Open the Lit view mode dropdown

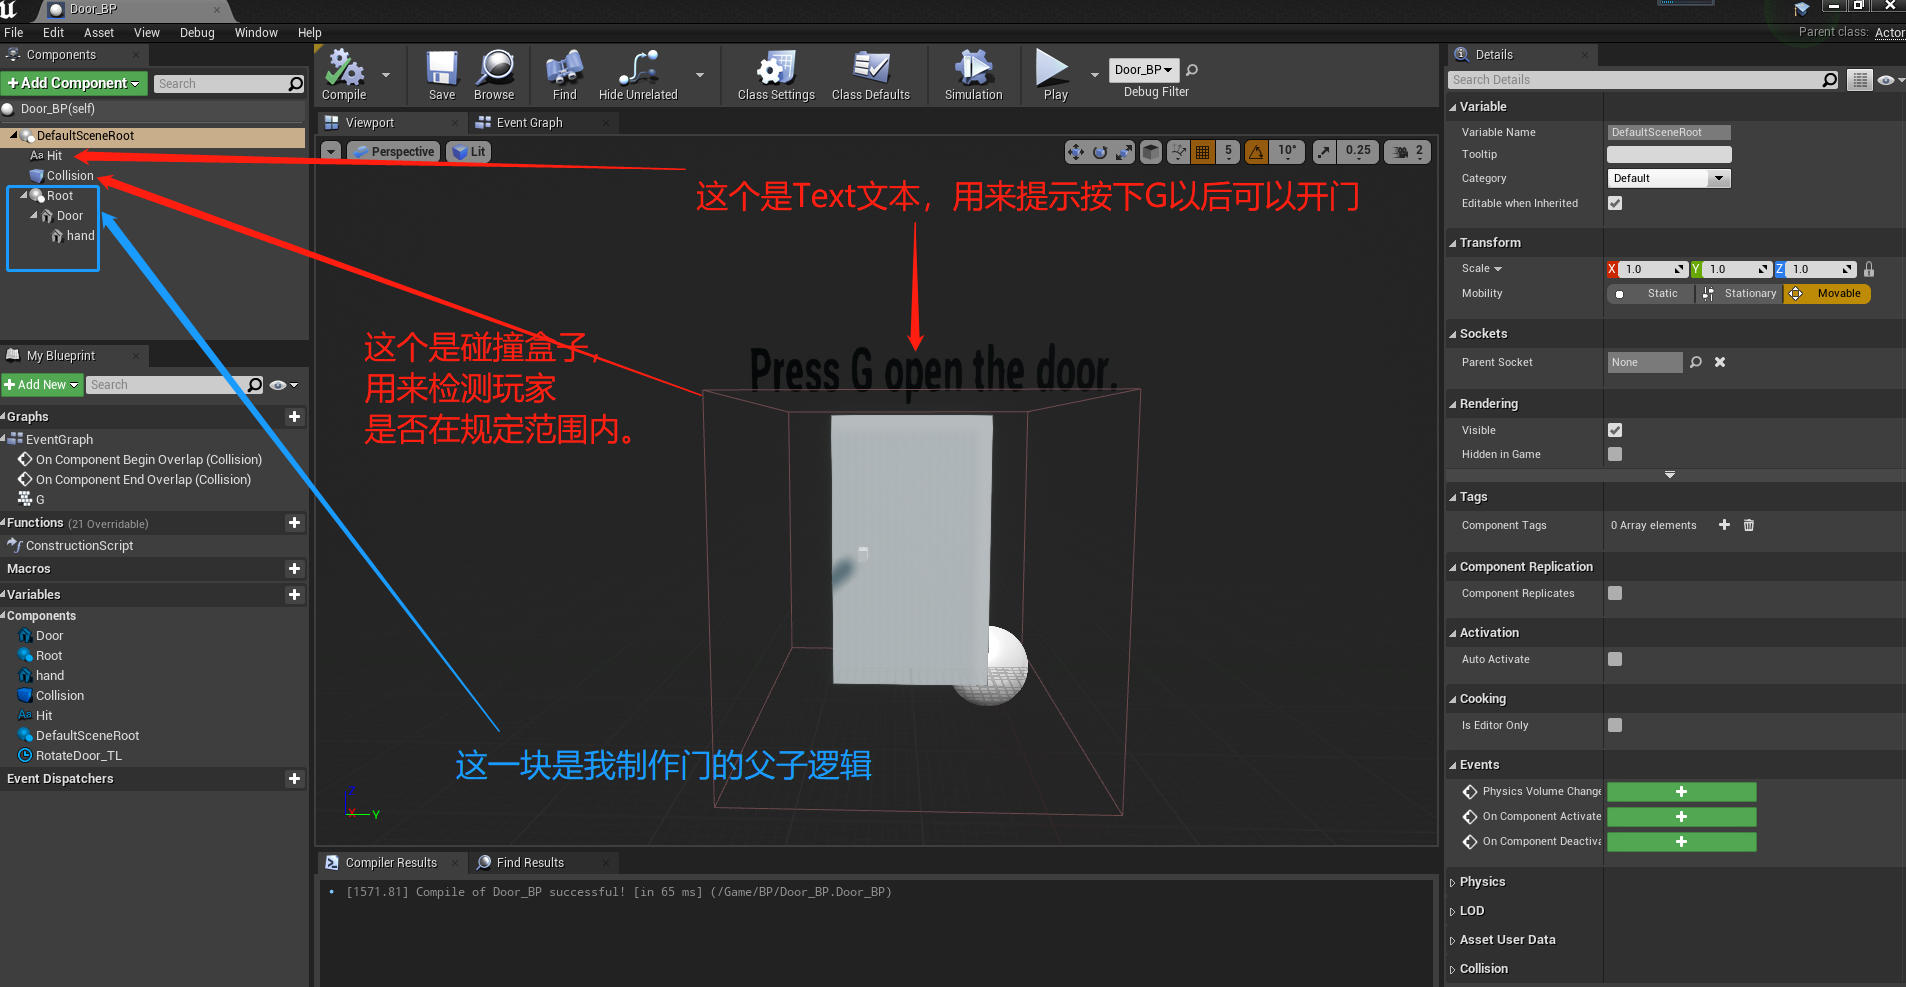click(x=467, y=151)
